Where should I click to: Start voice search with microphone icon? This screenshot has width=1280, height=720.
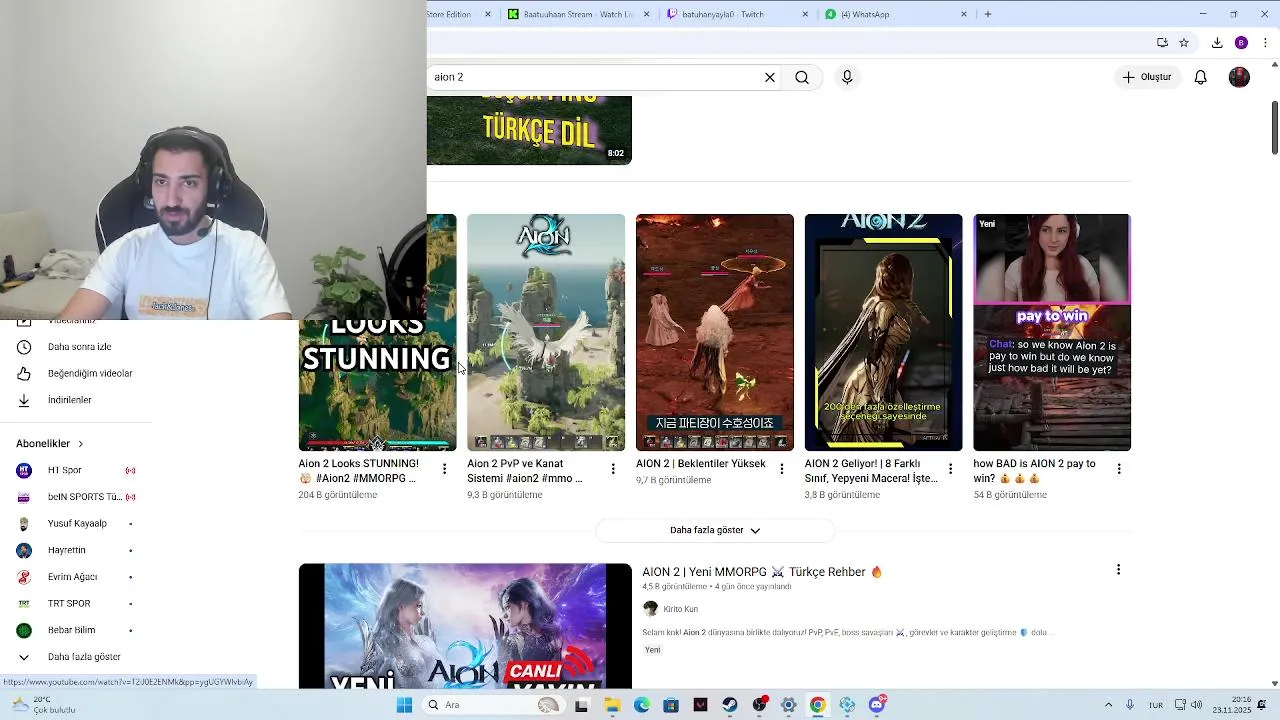[847, 77]
